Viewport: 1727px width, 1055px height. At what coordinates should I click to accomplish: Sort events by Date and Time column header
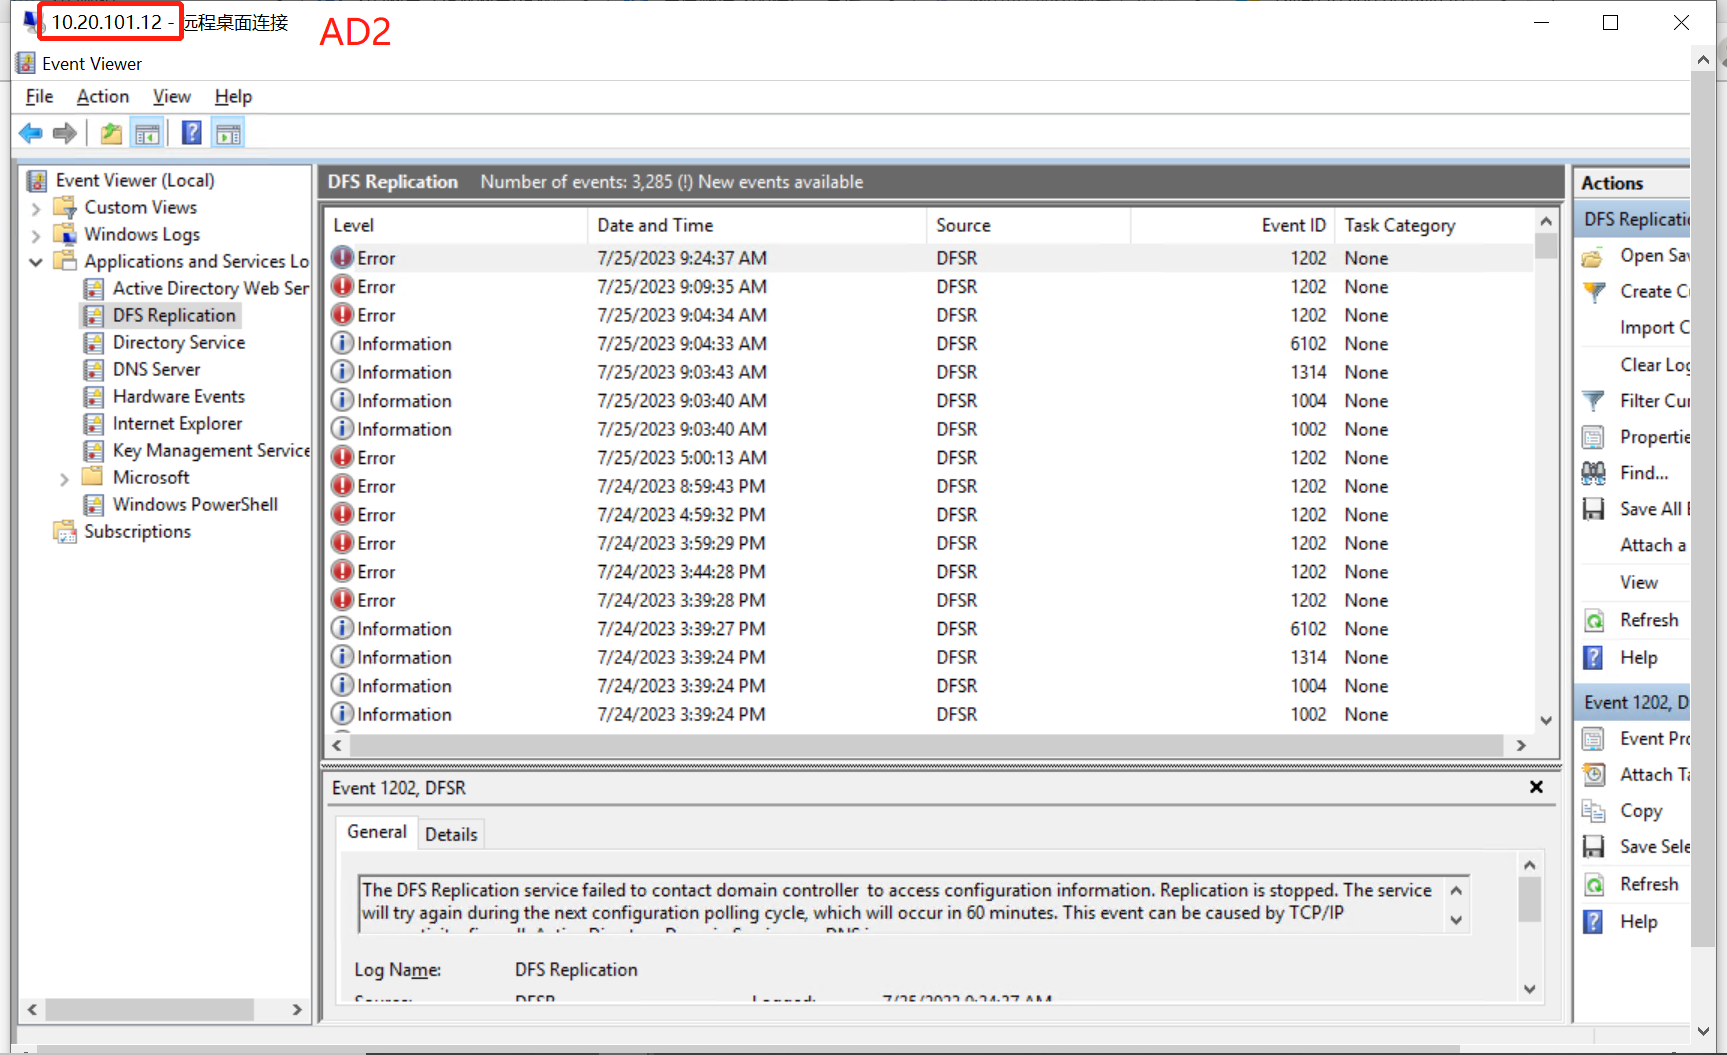757,226
